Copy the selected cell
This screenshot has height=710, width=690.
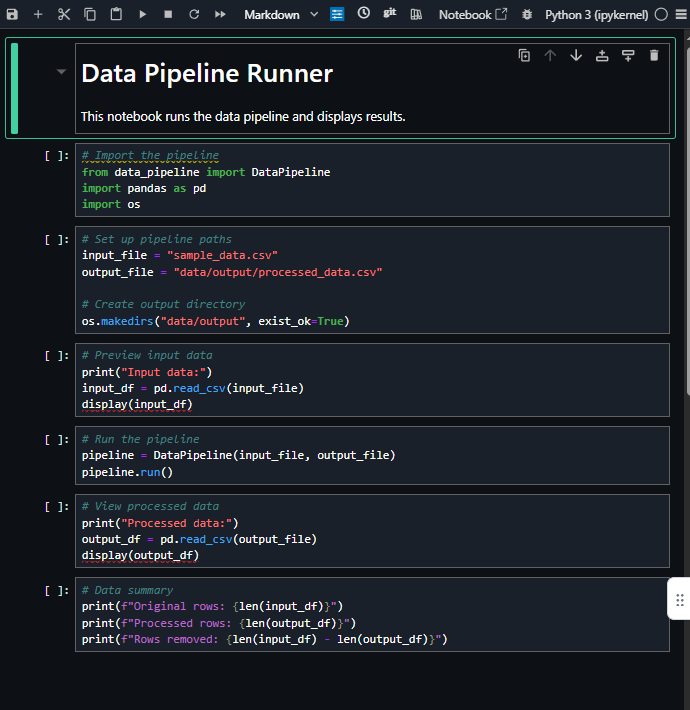click(x=90, y=14)
